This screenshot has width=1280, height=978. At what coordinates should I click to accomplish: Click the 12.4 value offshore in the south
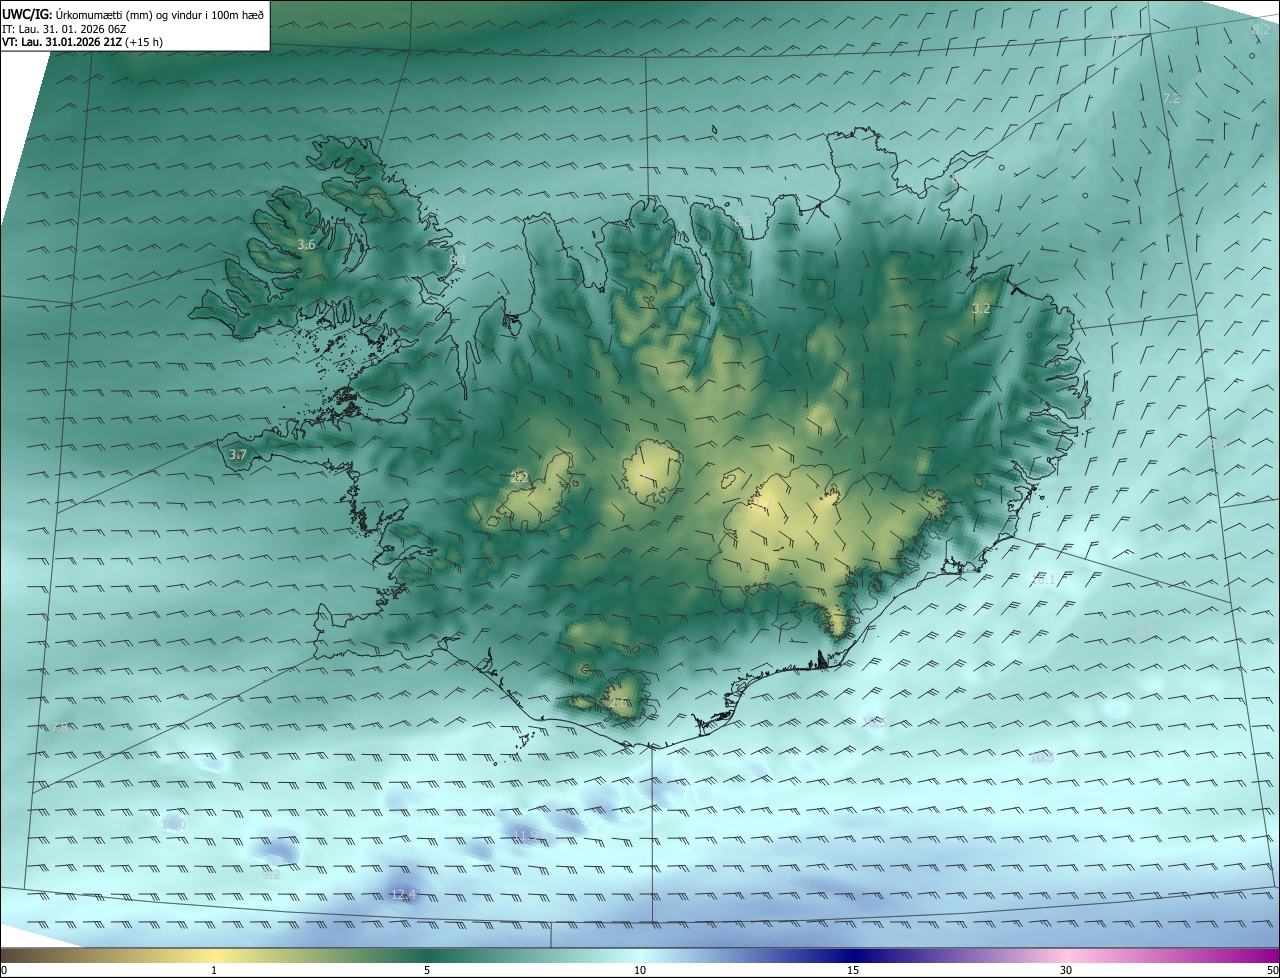403,894
